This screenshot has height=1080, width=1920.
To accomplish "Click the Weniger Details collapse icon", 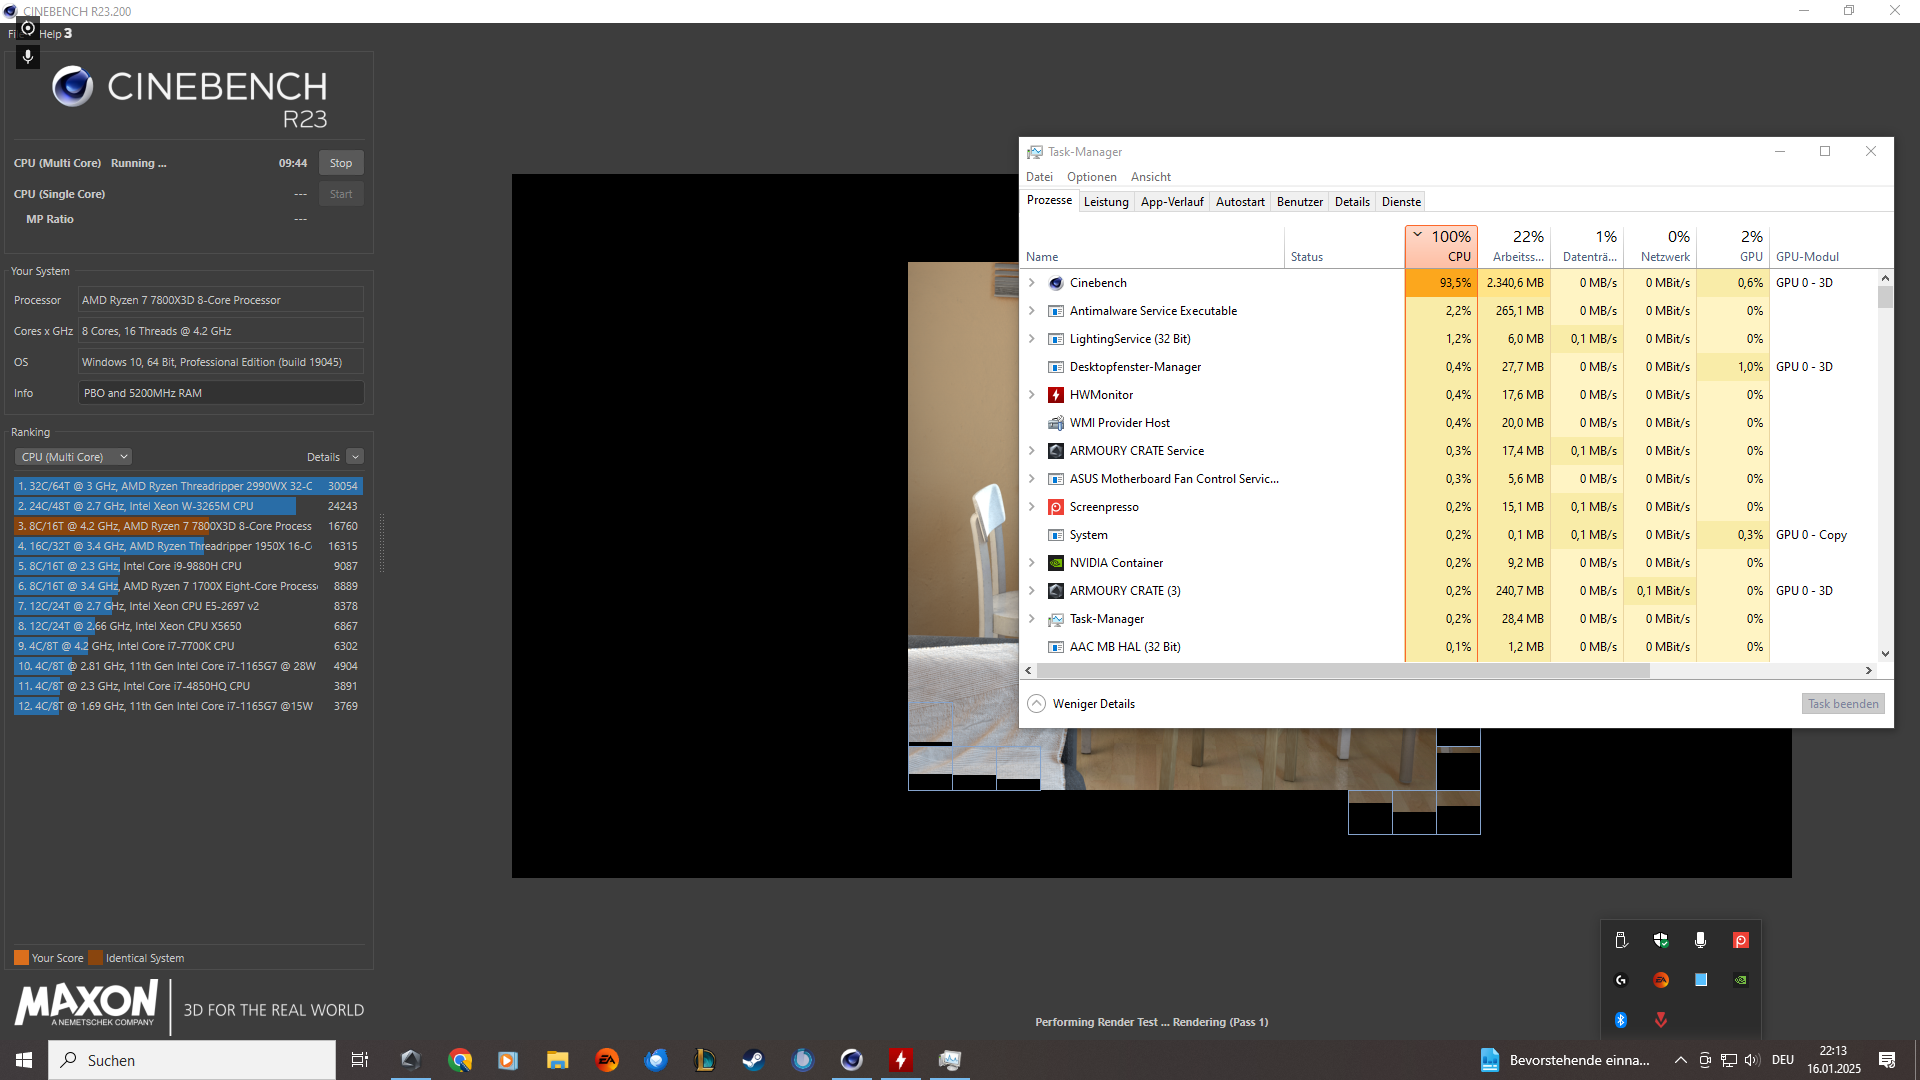I will [x=1037, y=704].
